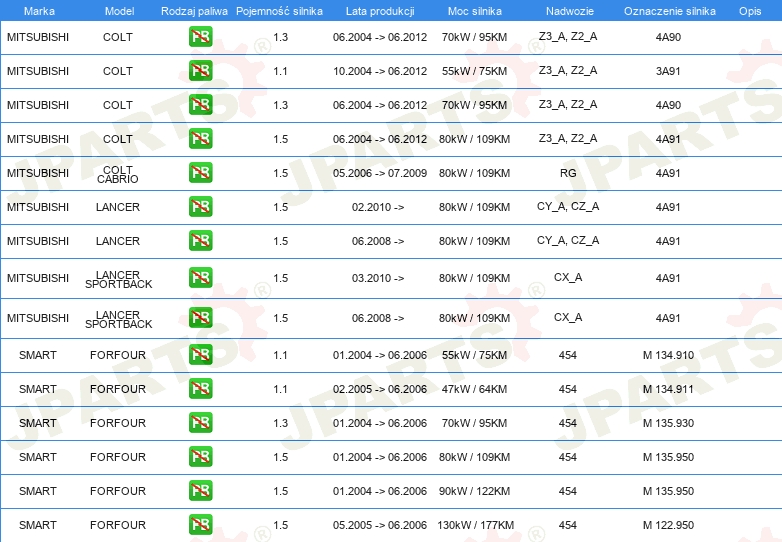Click the power value 130kW / 177KM
The width and height of the screenshot is (782, 542).
[475, 525]
